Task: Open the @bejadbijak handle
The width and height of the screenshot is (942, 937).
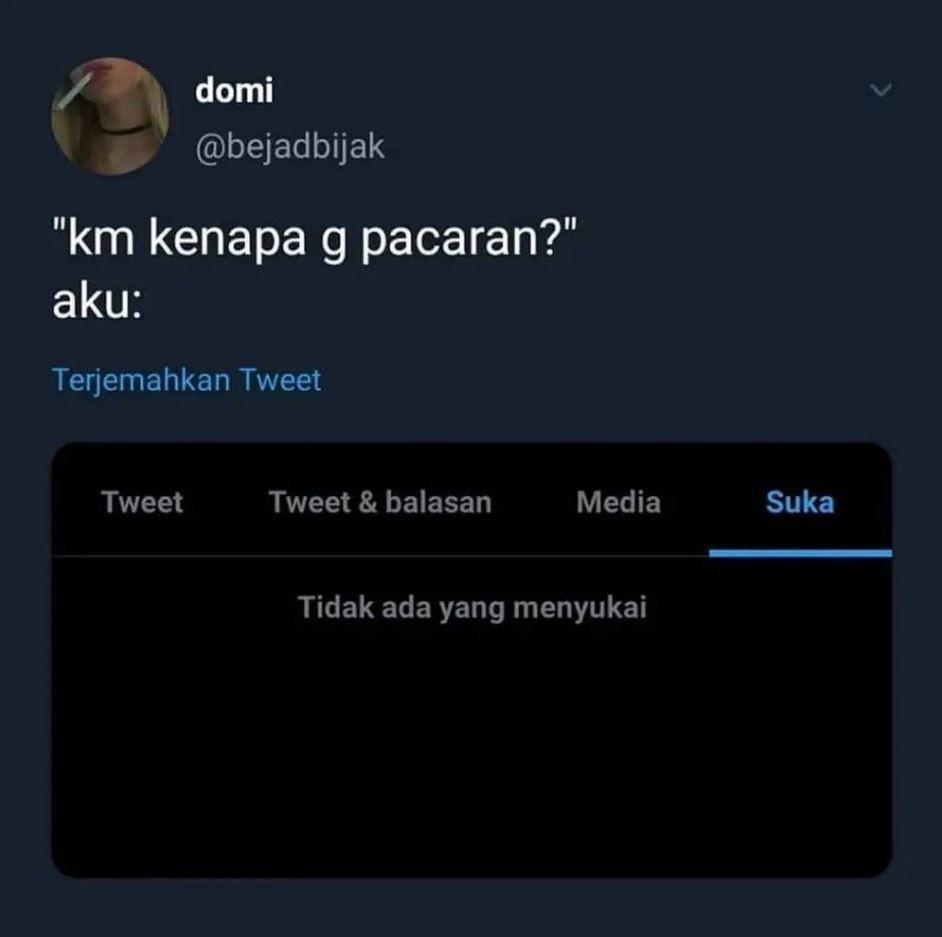Action: pyautogui.click(x=290, y=147)
